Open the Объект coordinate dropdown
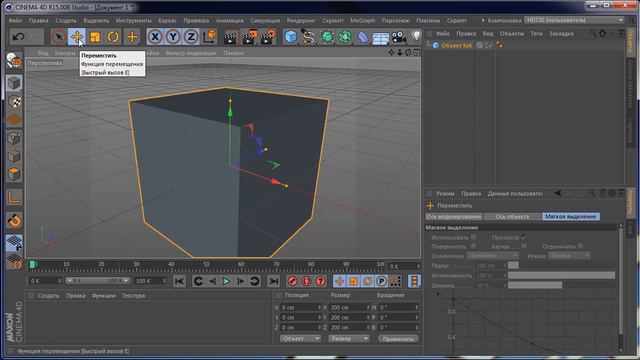Screen dimensions: 640x360 [x=300, y=339]
